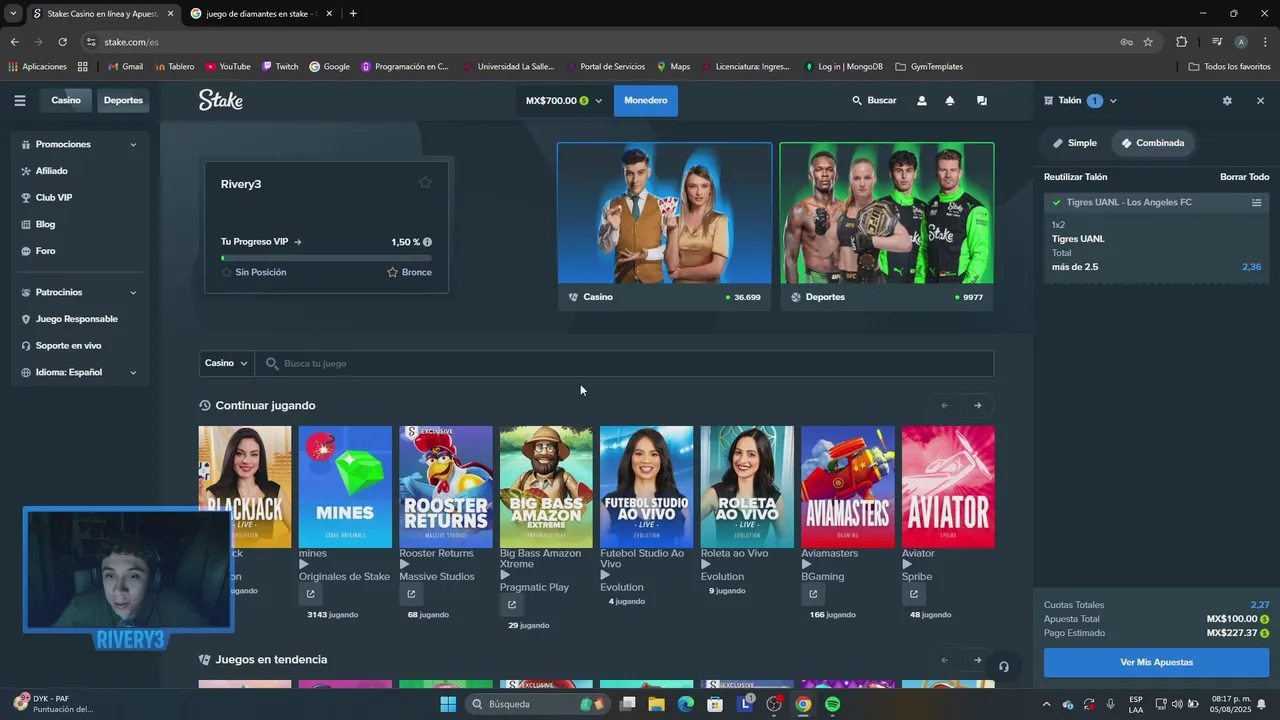
Task: Click Borrar Todo in bet slip
Action: click(1244, 177)
